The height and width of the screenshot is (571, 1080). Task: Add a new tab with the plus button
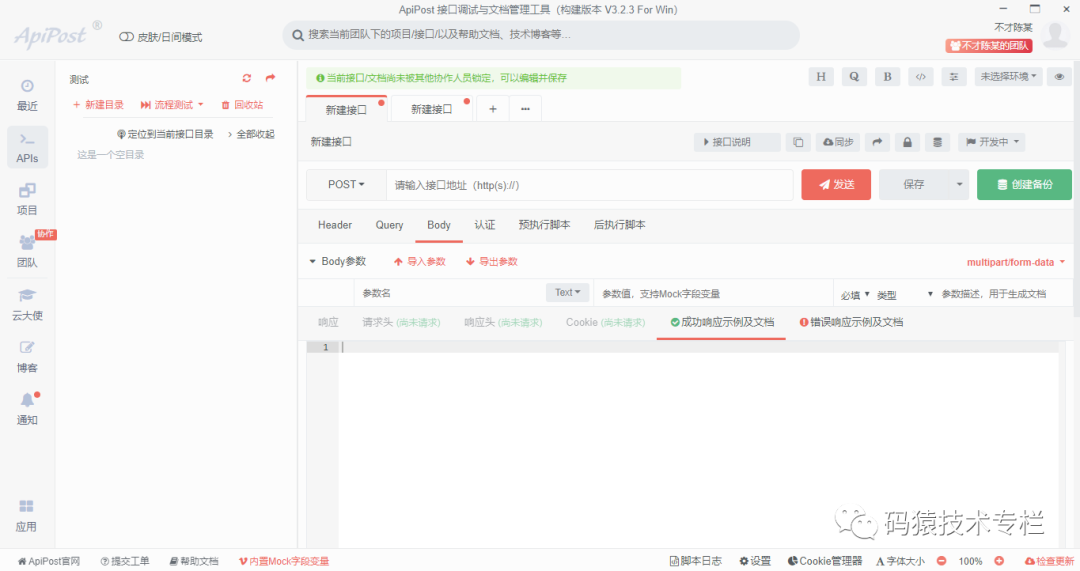(492, 109)
